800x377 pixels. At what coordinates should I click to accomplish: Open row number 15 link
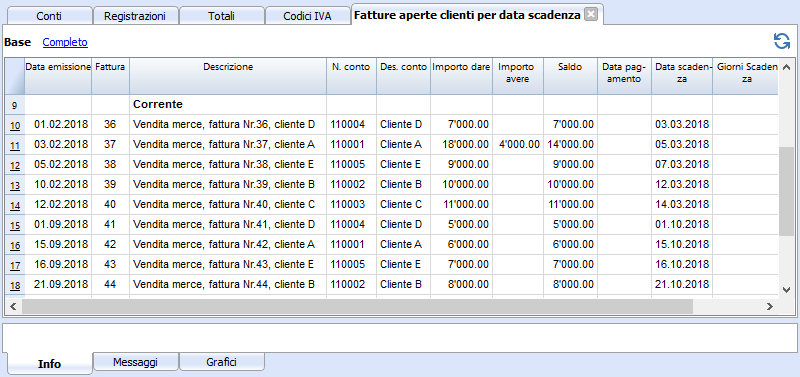(15, 225)
